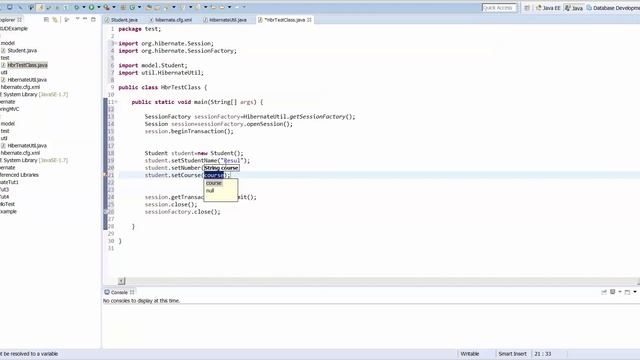Choose 'null' from the autocomplete popup

[x=210, y=191]
